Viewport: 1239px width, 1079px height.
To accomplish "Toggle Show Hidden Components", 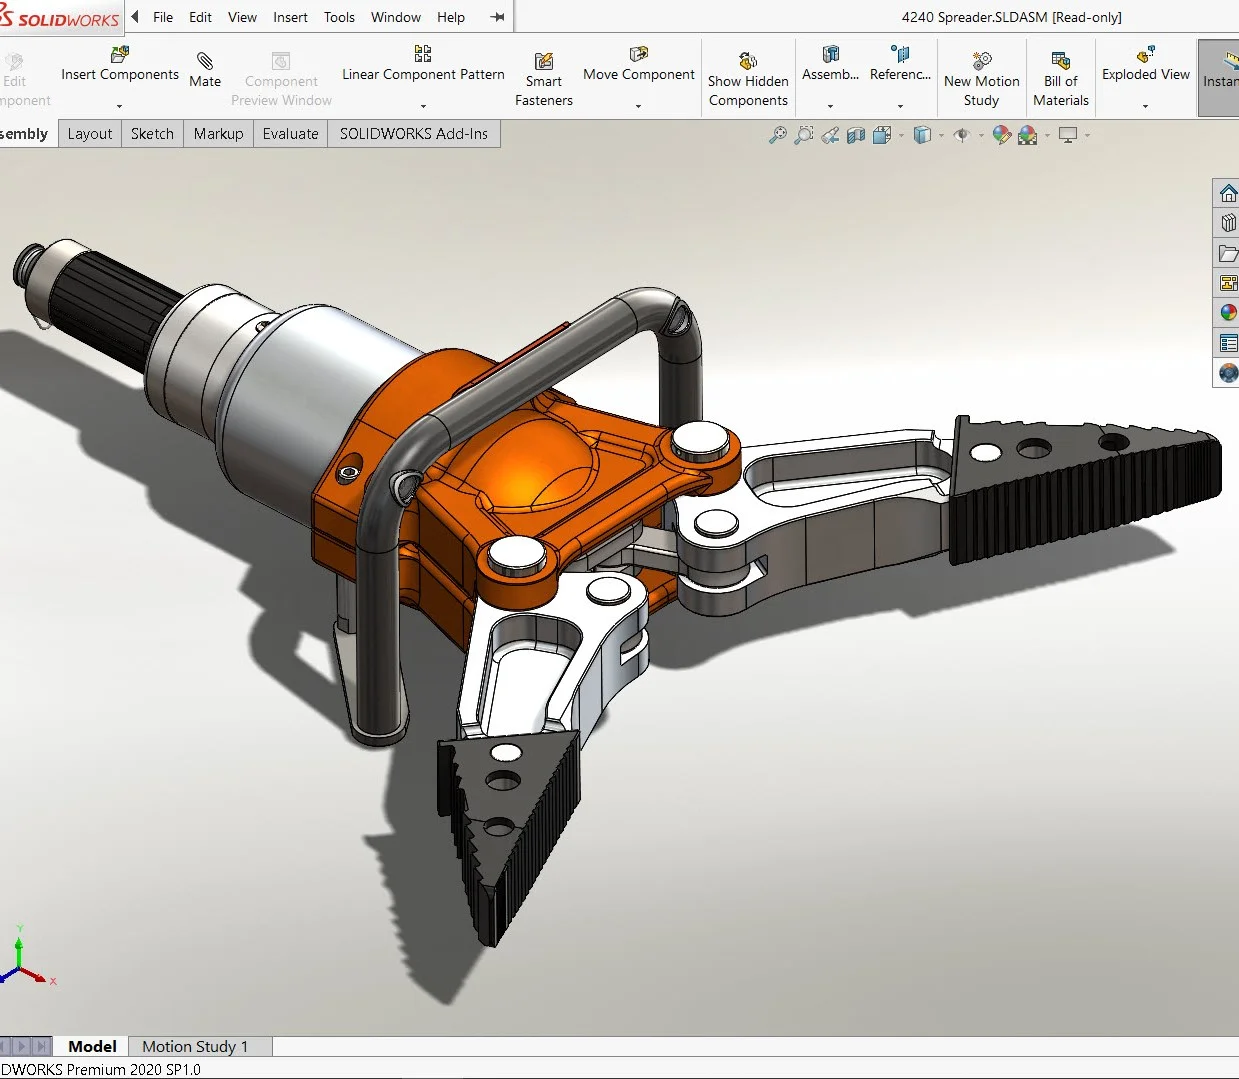I will (x=748, y=75).
